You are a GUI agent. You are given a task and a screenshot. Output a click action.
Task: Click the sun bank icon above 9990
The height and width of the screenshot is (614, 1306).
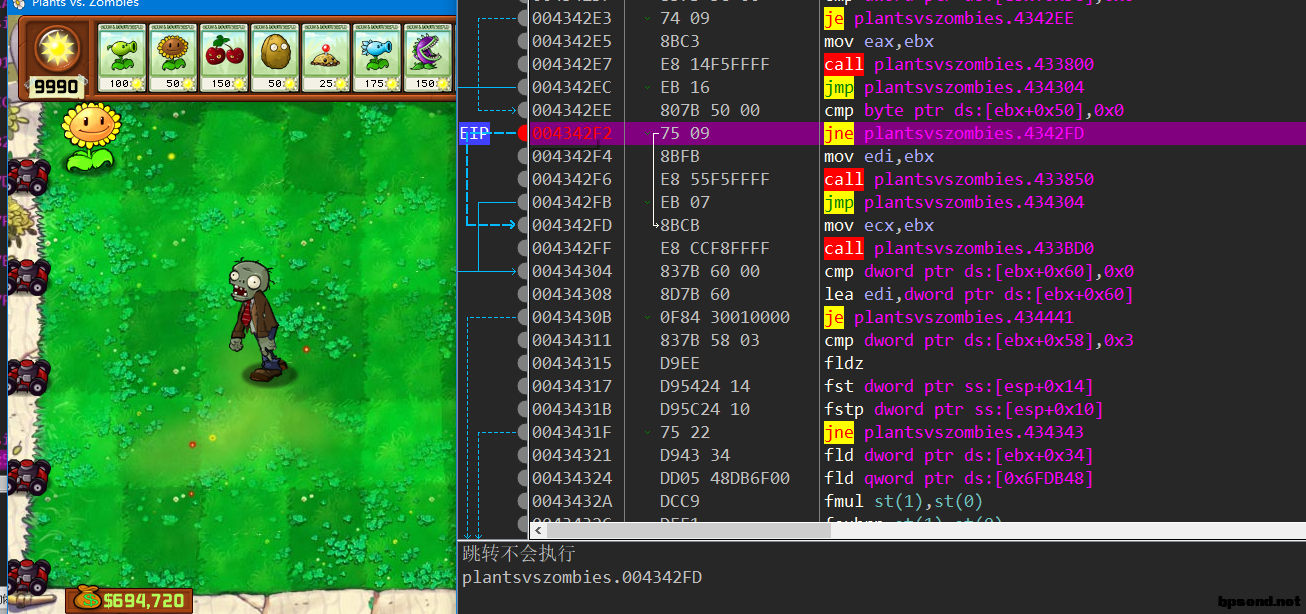pos(56,48)
